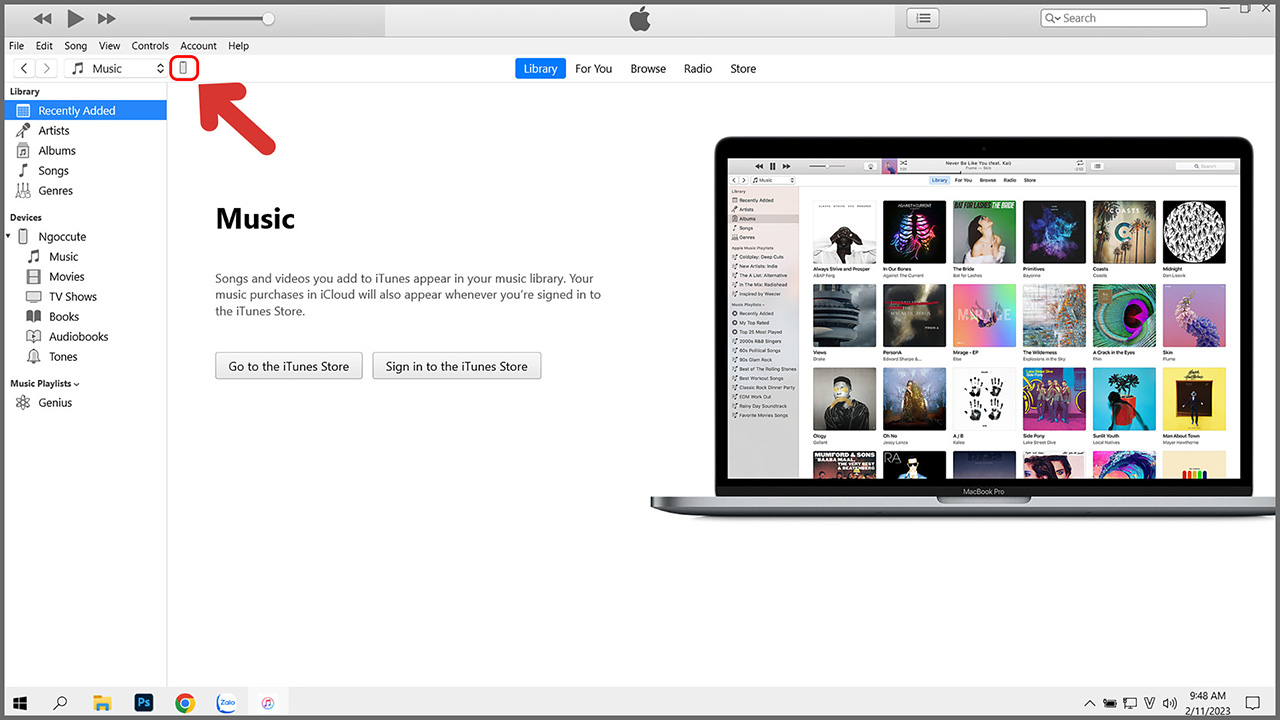This screenshot has width=1280, height=720.
Task: Click the iPhone device icon in toolbar
Action: click(x=183, y=68)
